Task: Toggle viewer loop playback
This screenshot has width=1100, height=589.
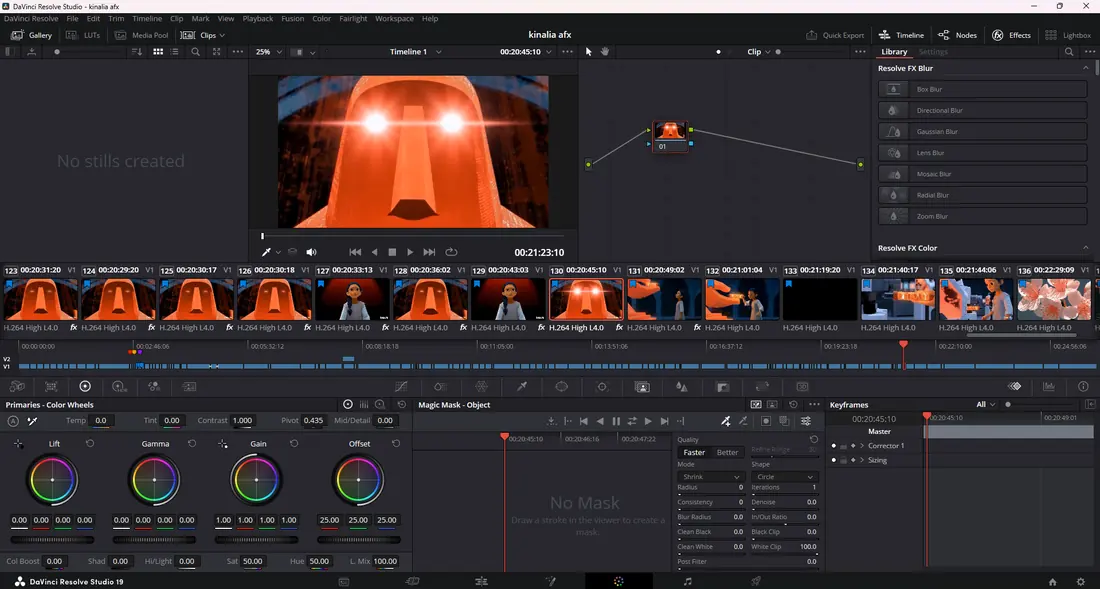Action: (x=451, y=252)
